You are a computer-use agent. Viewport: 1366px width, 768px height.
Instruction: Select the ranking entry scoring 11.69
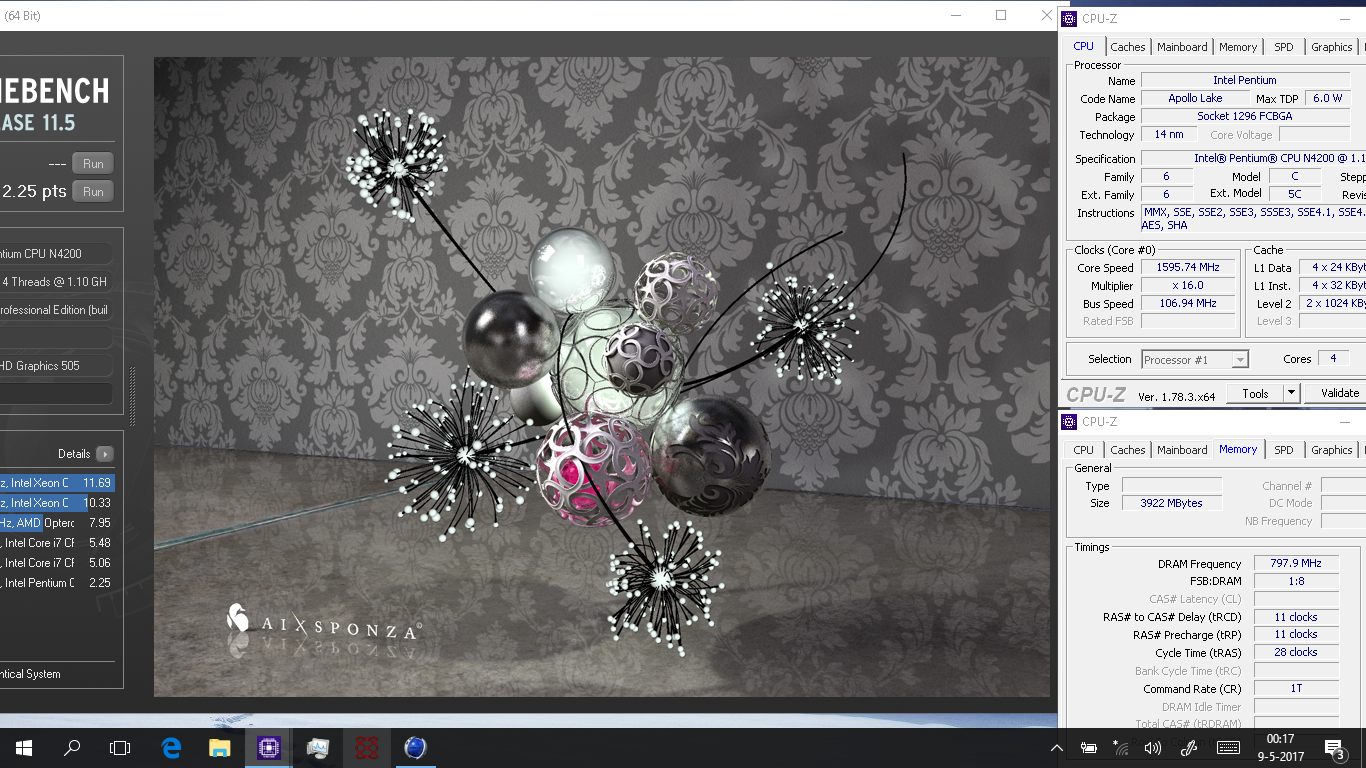[x=57, y=483]
